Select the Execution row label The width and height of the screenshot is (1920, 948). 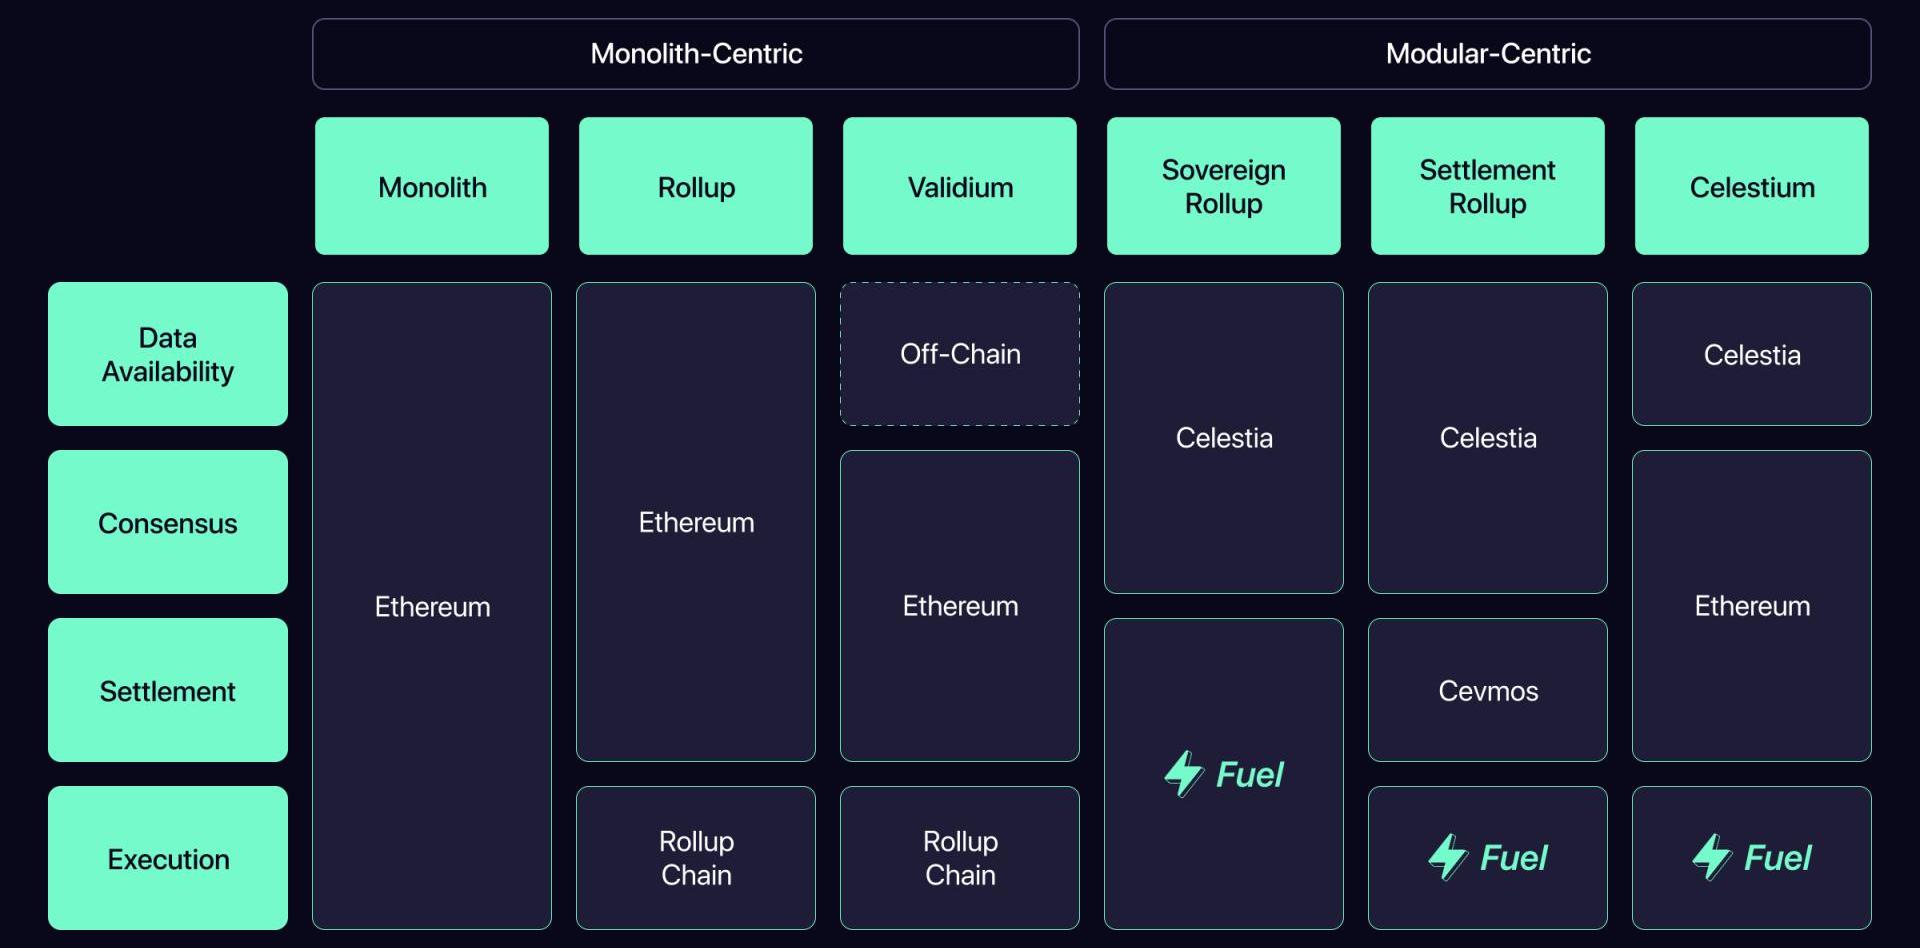[168, 858]
